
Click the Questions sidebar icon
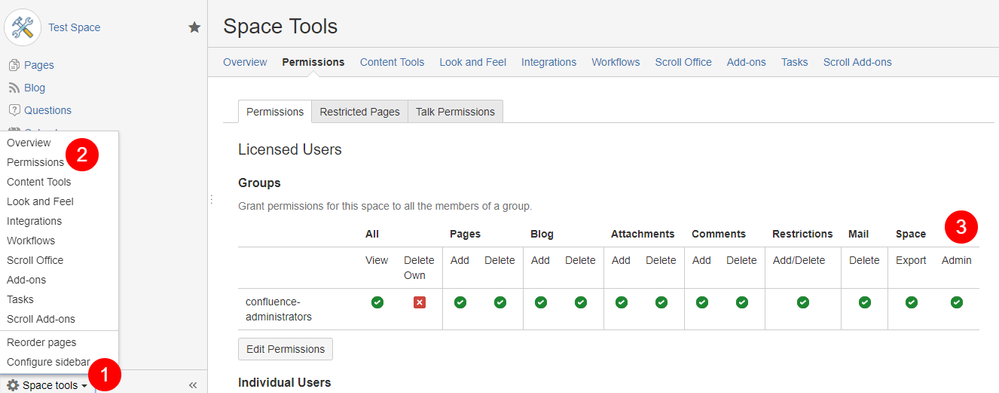pos(14,110)
